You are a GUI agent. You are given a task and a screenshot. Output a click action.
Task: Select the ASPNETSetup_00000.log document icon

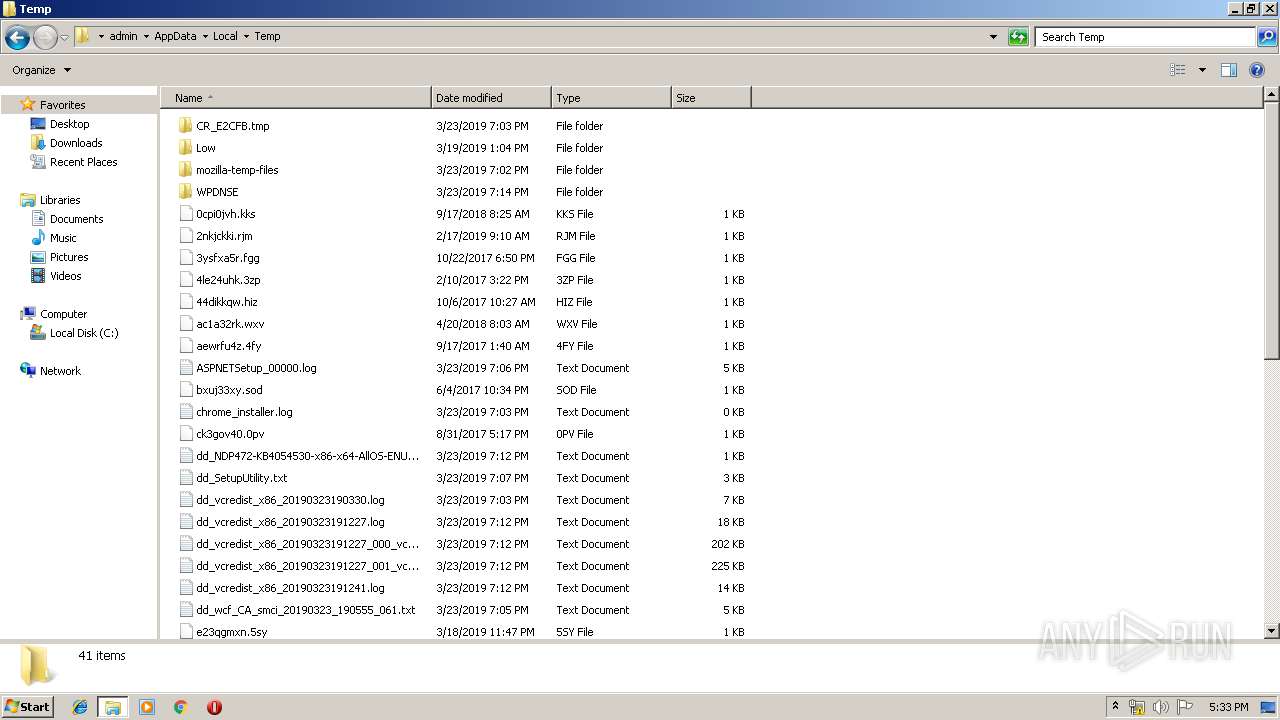[x=185, y=368]
